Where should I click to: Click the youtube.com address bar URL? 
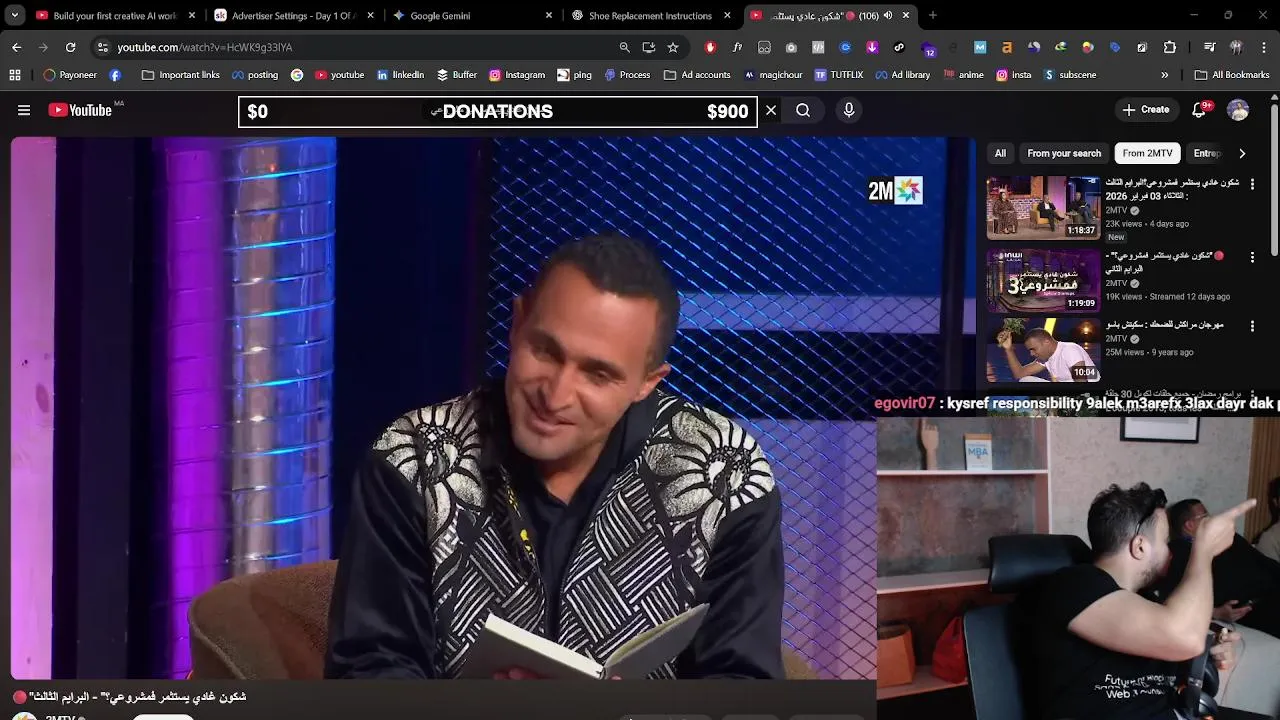click(x=204, y=47)
